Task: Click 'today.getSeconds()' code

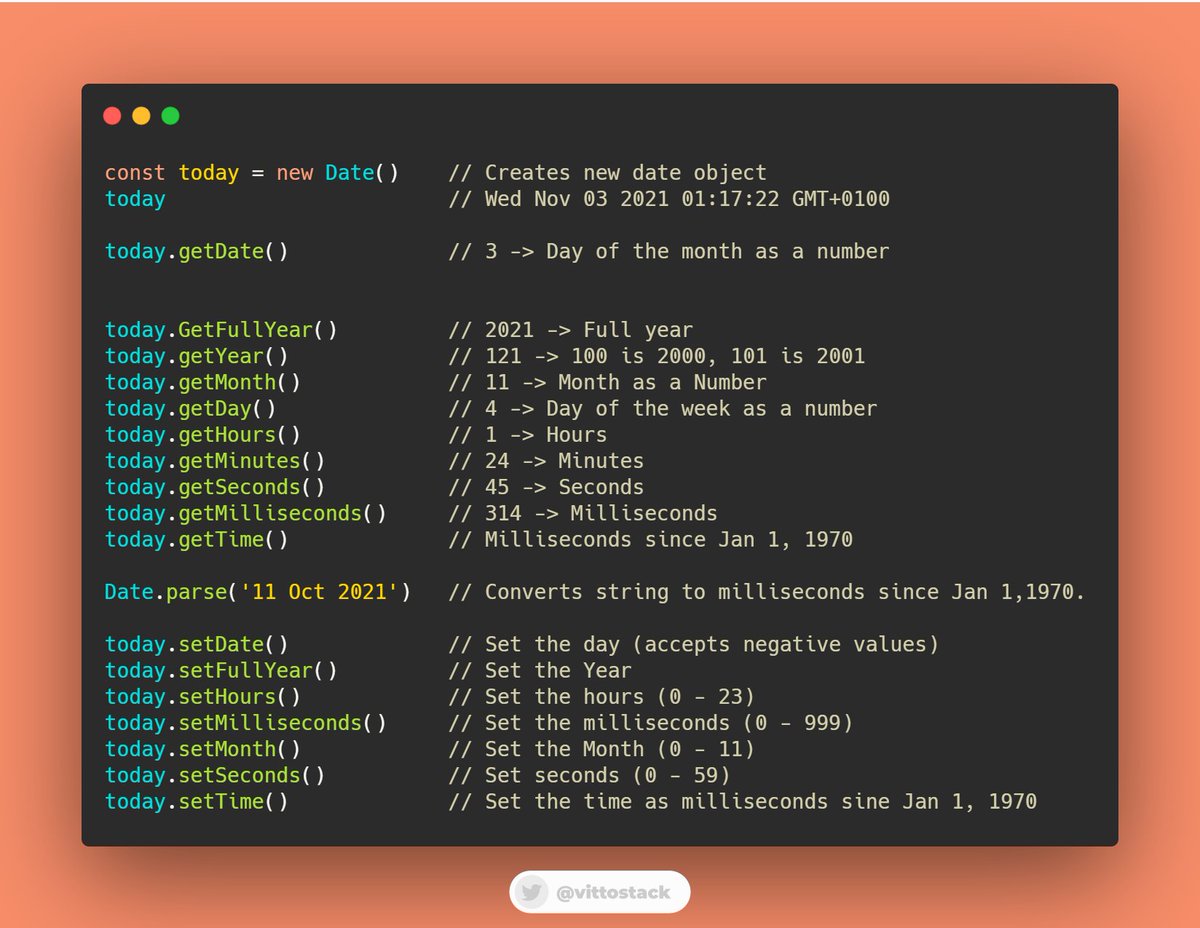Action: pyautogui.click(x=215, y=487)
